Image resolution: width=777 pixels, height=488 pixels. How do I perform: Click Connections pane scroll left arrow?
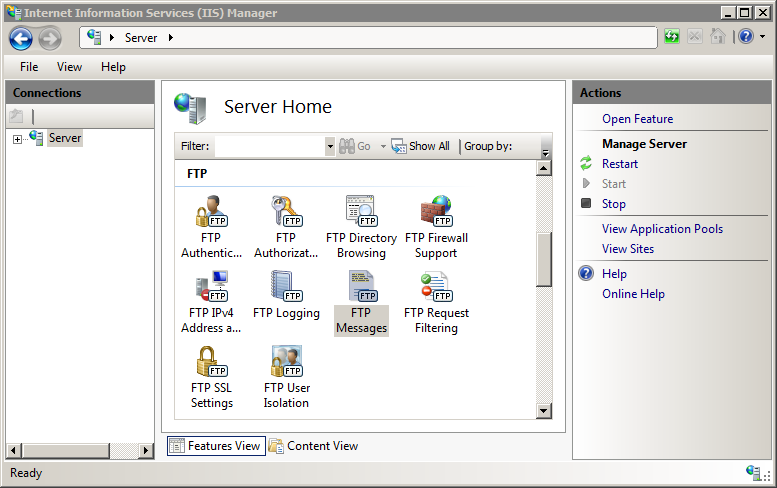tap(13, 450)
